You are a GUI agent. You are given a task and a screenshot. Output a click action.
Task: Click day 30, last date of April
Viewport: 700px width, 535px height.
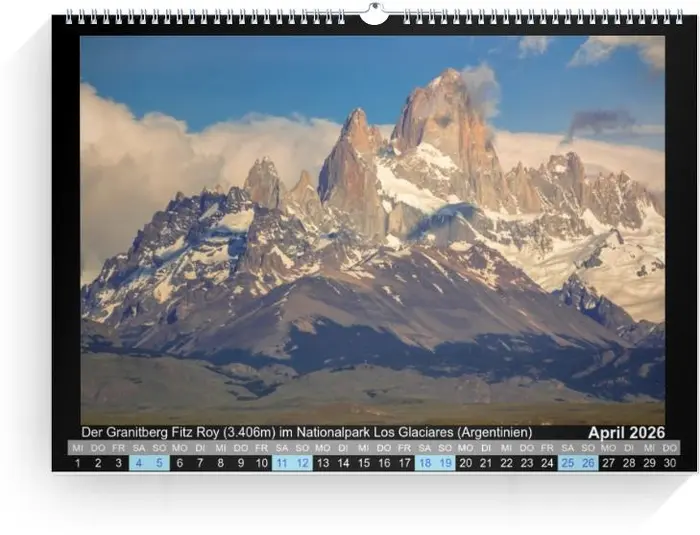pos(670,463)
